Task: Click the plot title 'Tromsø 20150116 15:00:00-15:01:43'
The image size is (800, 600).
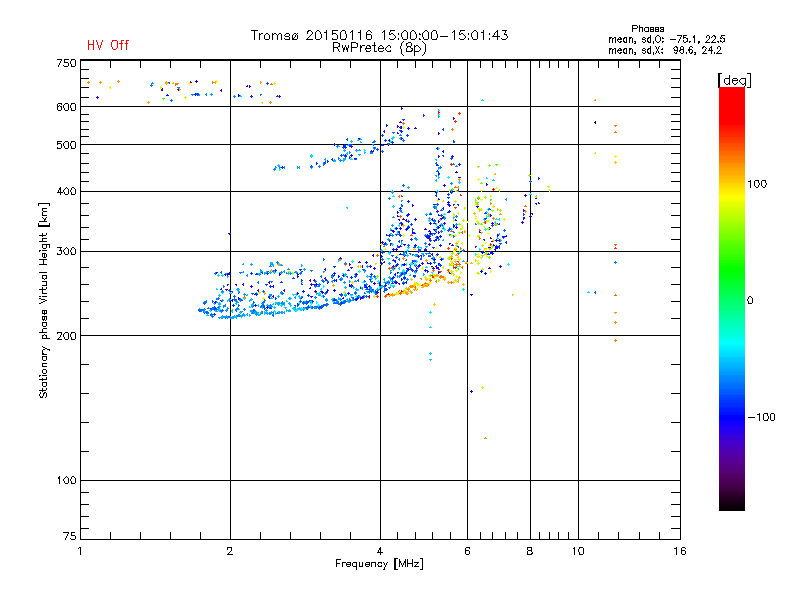Action: pyautogui.click(x=379, y=35)
